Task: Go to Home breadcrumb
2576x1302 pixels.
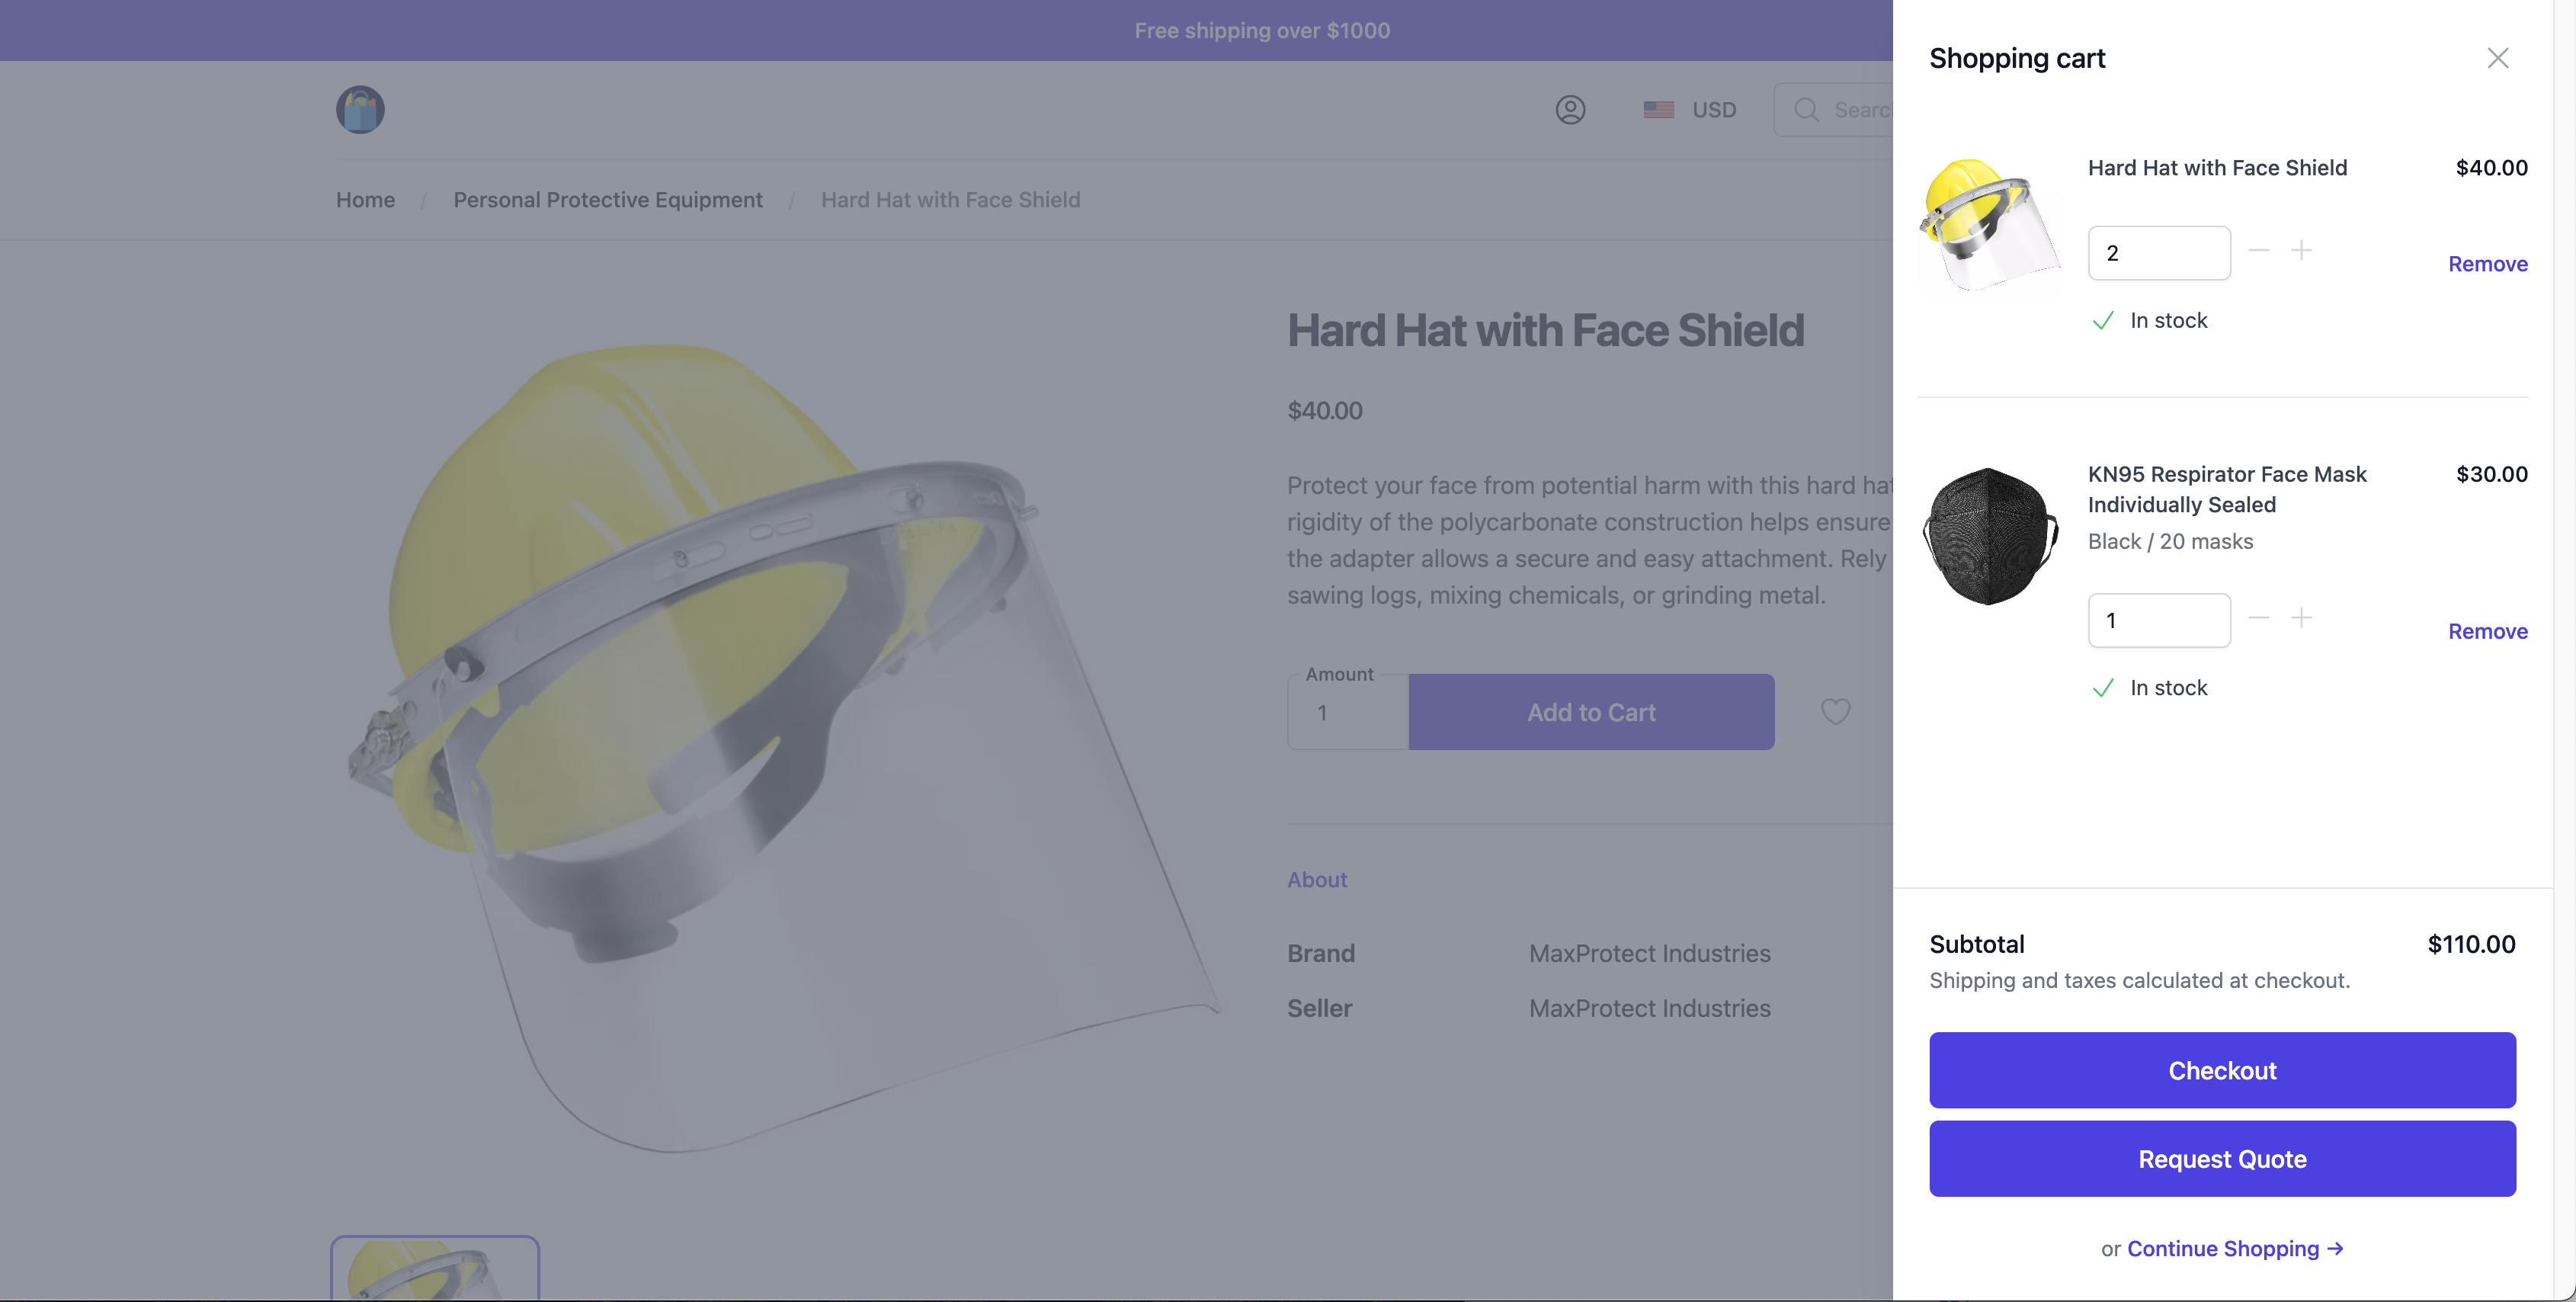Action: [x=365, y=200]
